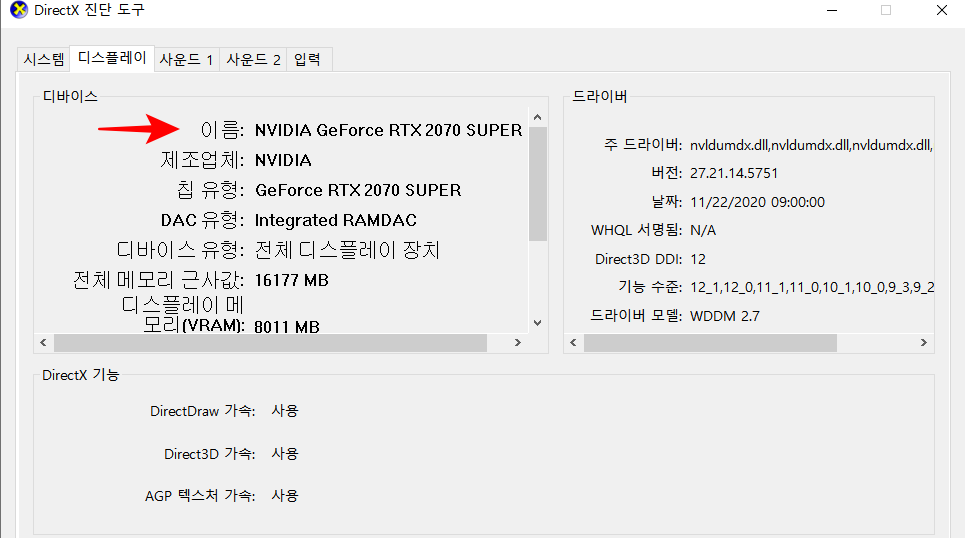Click the 기능 수준 label

click(651, 287)
